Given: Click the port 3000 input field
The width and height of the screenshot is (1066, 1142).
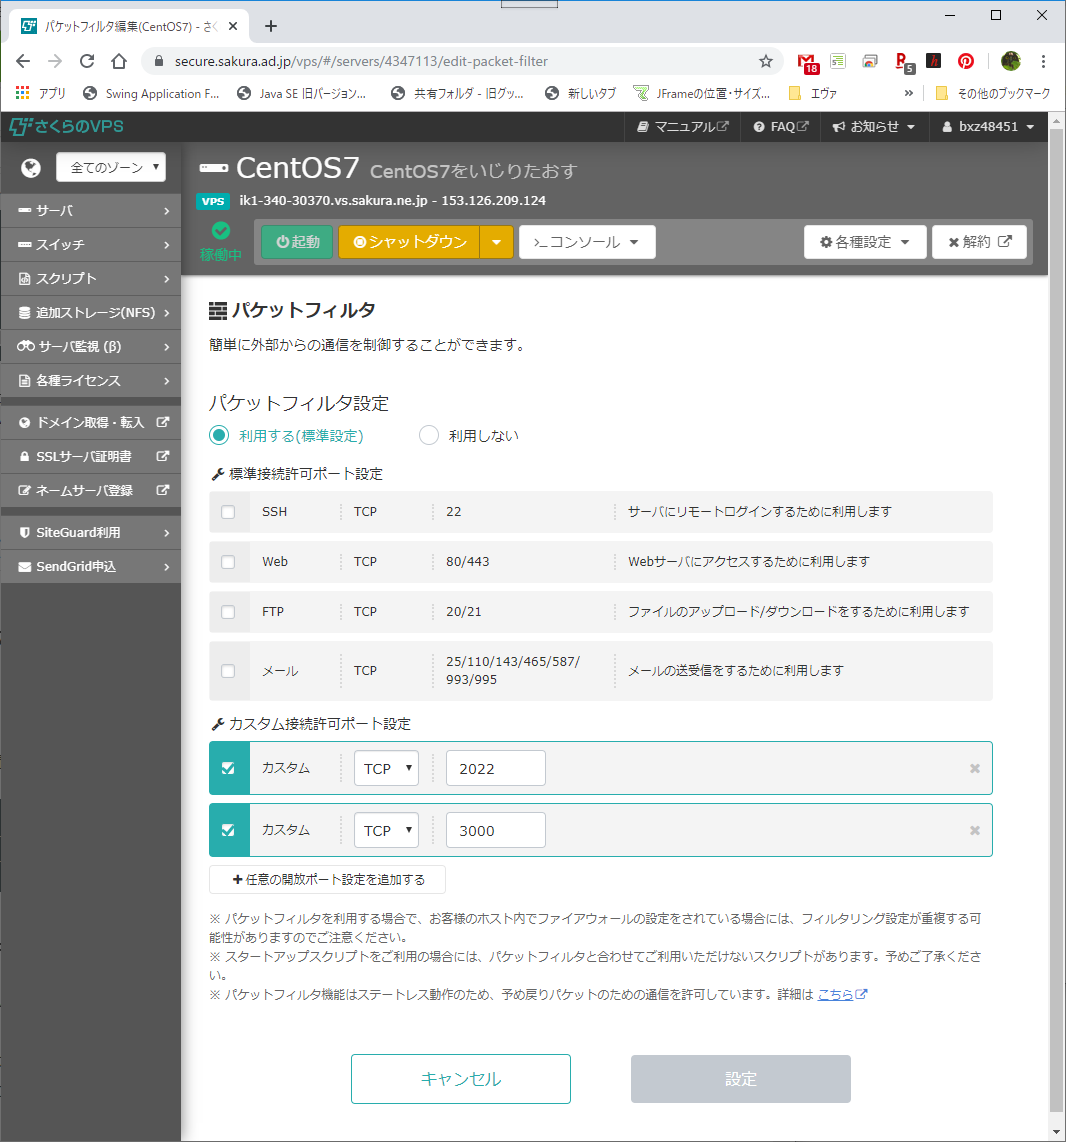Looking at the screenshot, I should pyautogui.click(x=495, y=829).
